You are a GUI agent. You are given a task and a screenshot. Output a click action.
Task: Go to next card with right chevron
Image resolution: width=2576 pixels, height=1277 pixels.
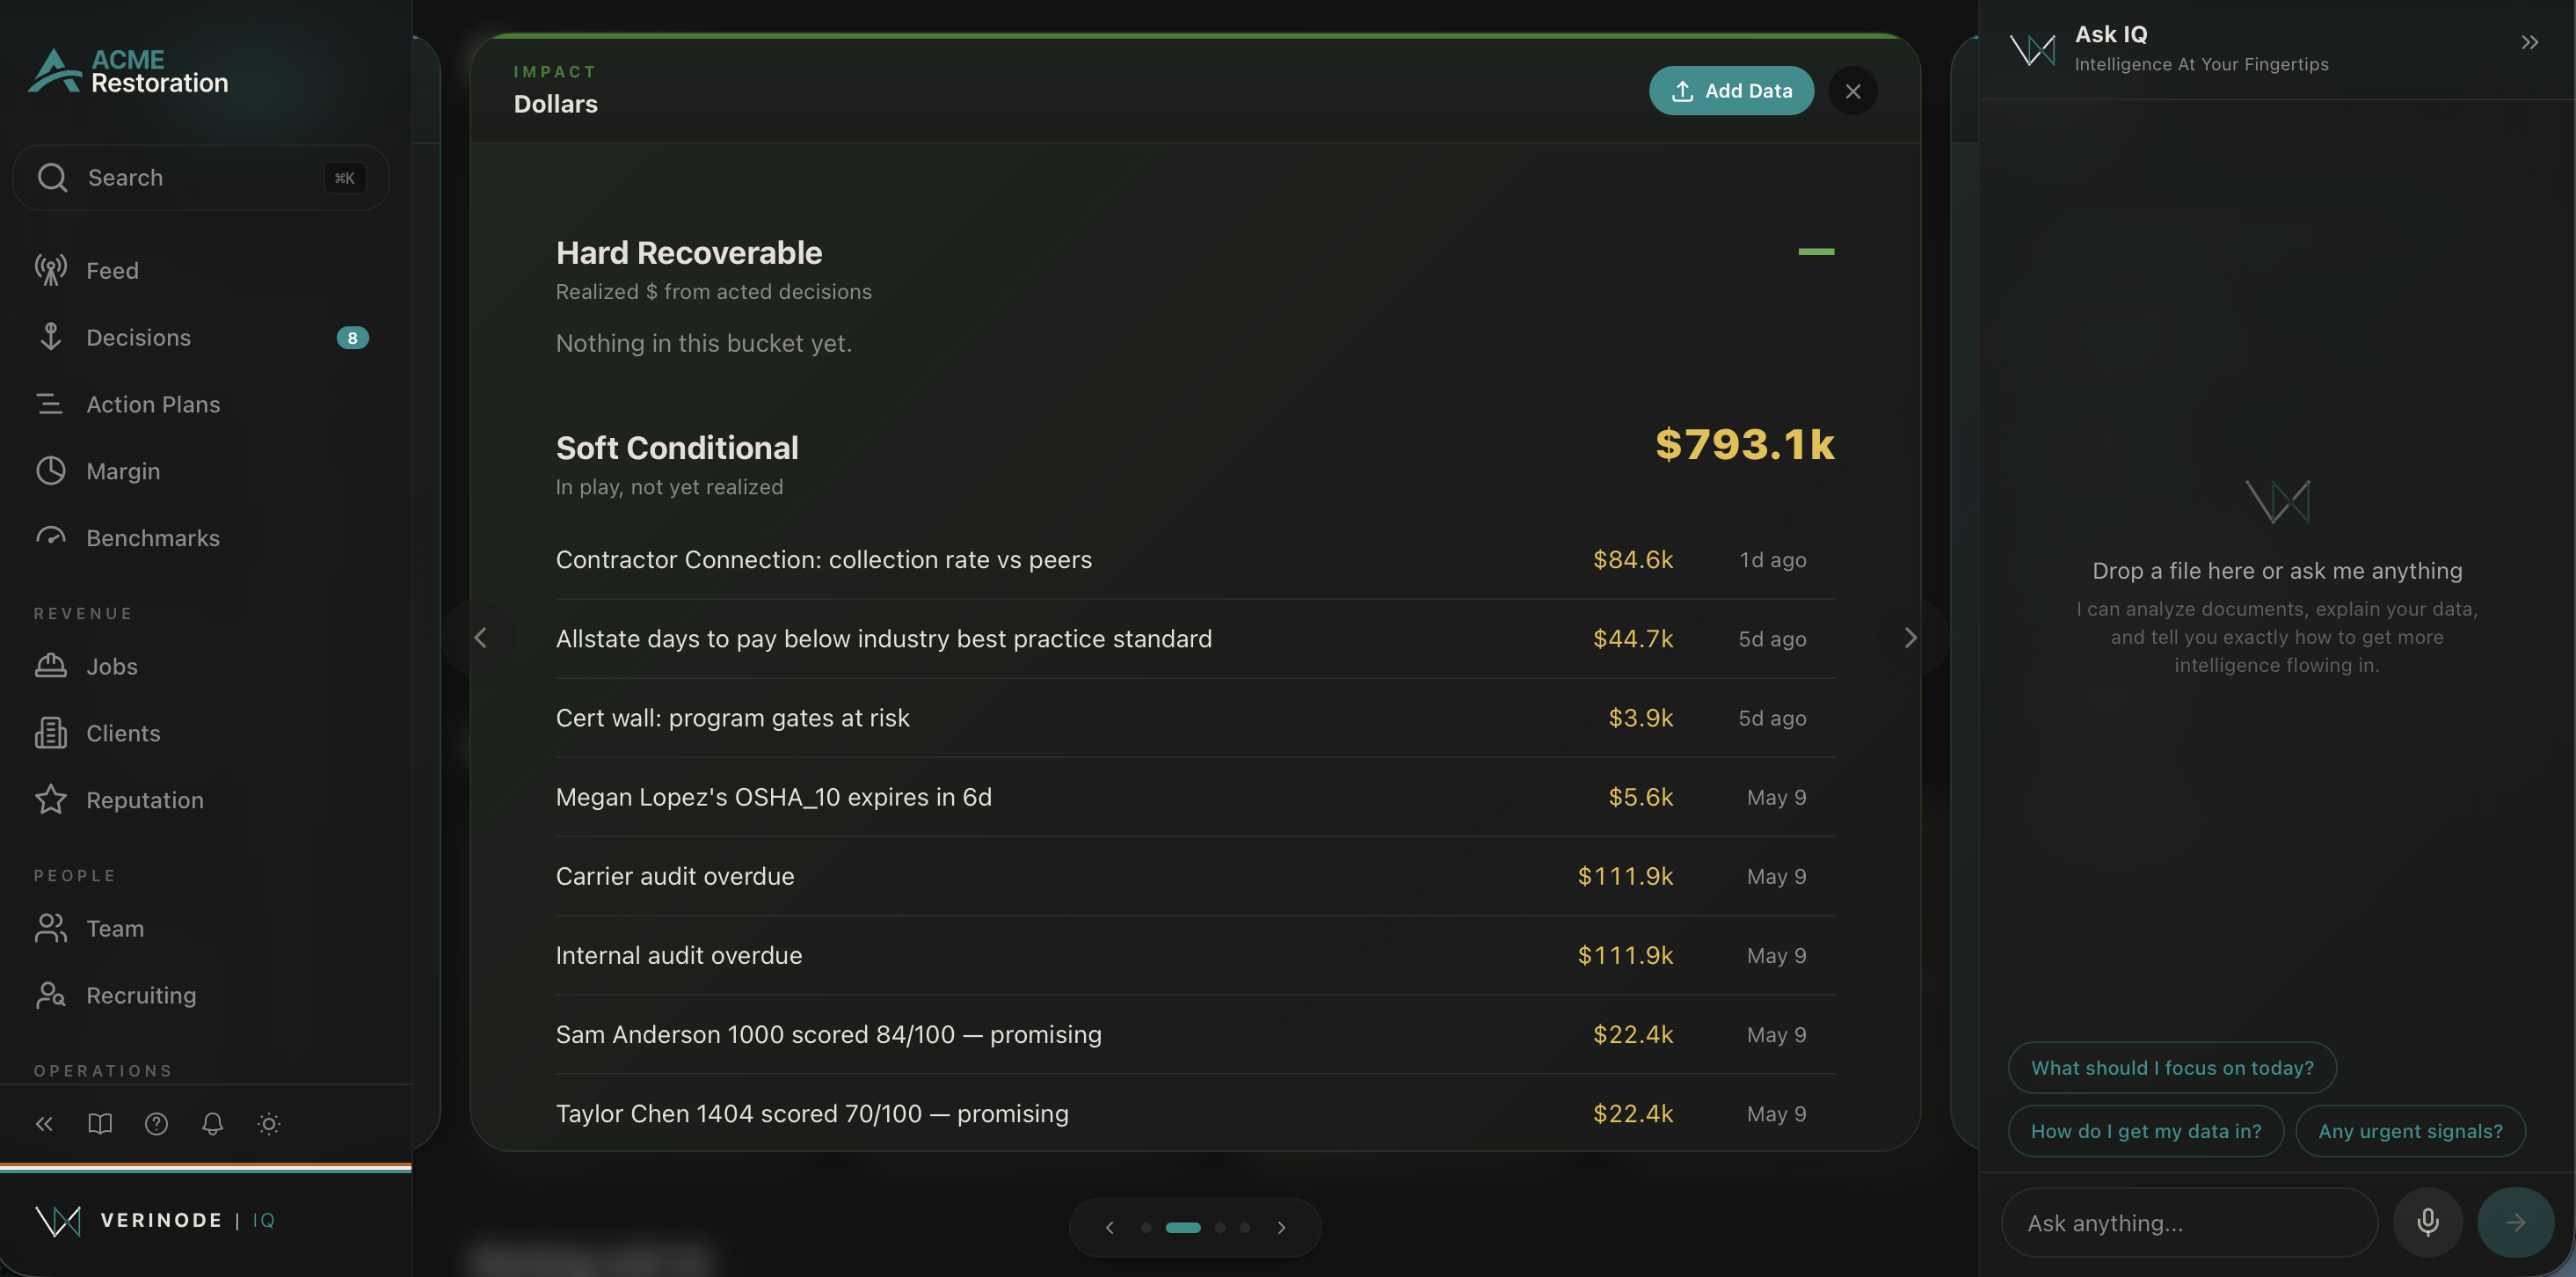[x=1910, y=638]
